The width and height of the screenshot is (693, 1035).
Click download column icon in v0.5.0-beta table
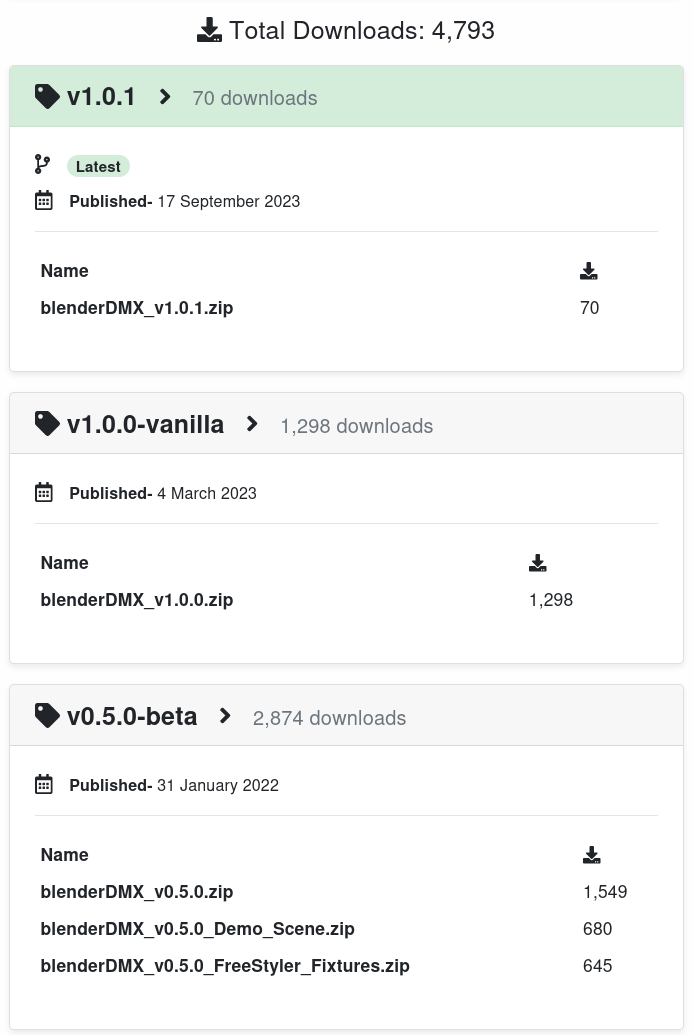point(592,855)
